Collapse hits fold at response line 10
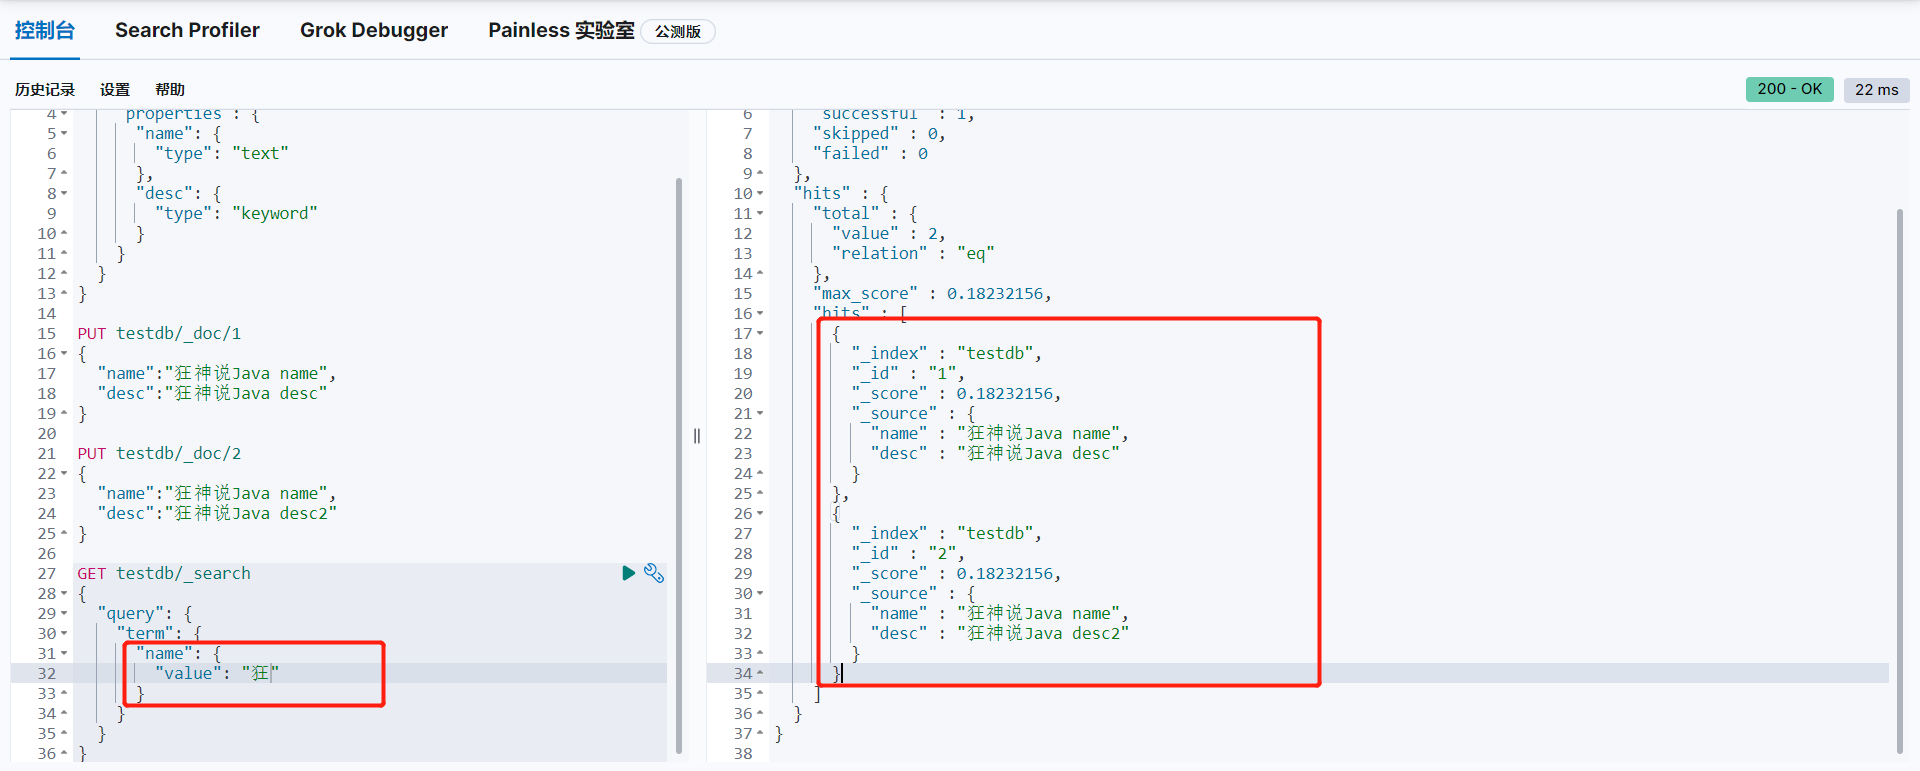This screenshot has height=771, width=1920. click(x=760, y=193)
